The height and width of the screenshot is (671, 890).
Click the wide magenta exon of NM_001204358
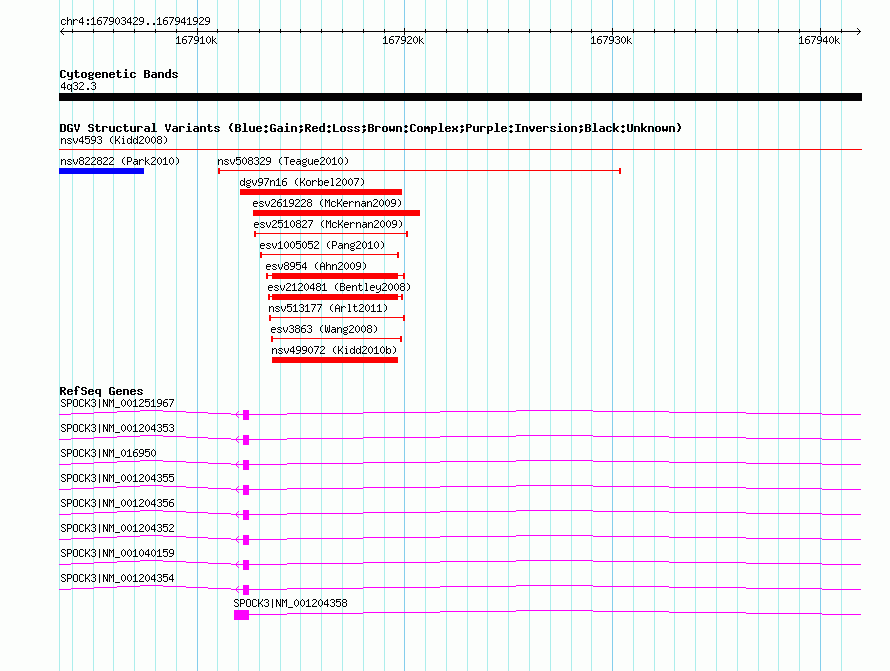pos(241,615)
